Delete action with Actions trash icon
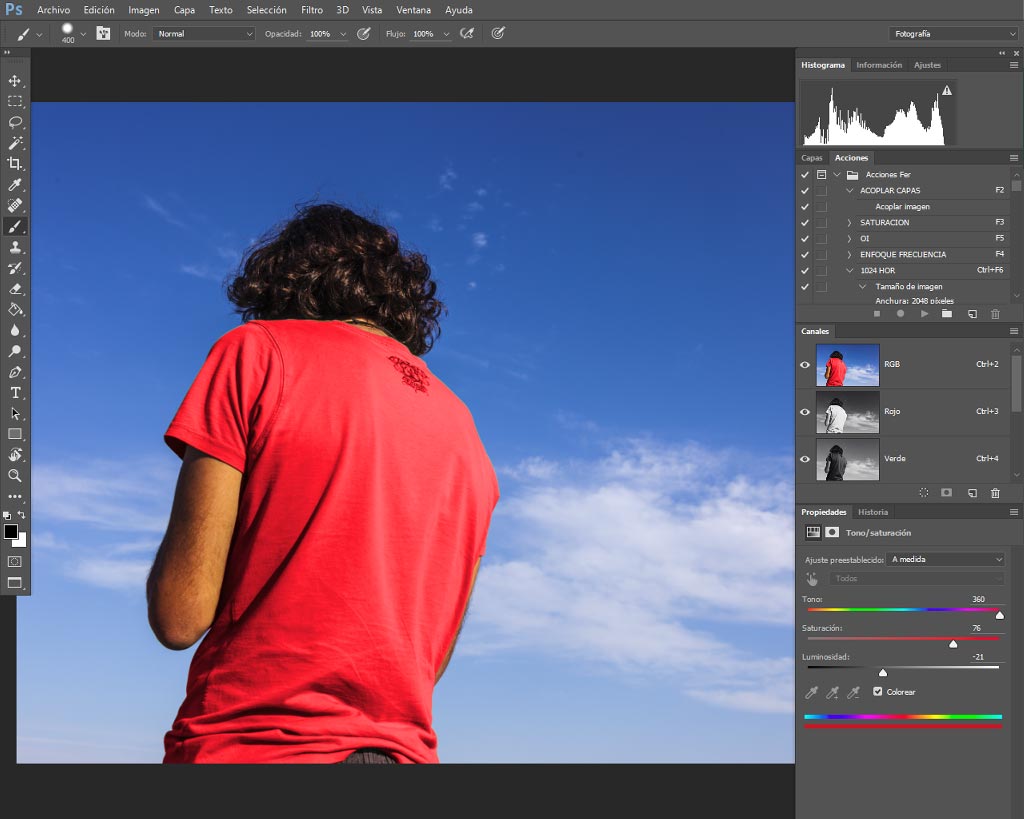 [x=995, y=314]
